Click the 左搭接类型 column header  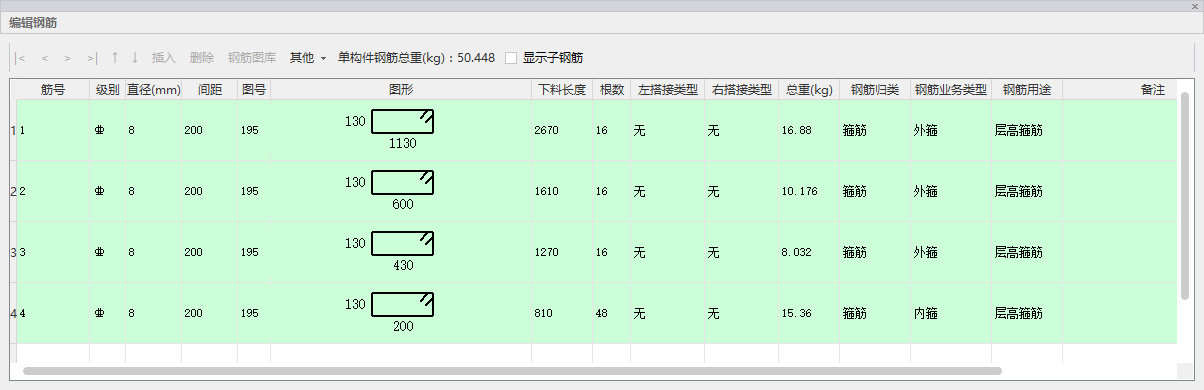coord(667,90)
